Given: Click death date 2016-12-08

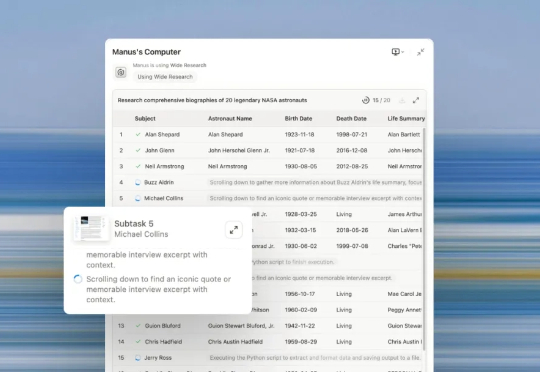Looking at the screenshot, I should [x=352, y=150].
